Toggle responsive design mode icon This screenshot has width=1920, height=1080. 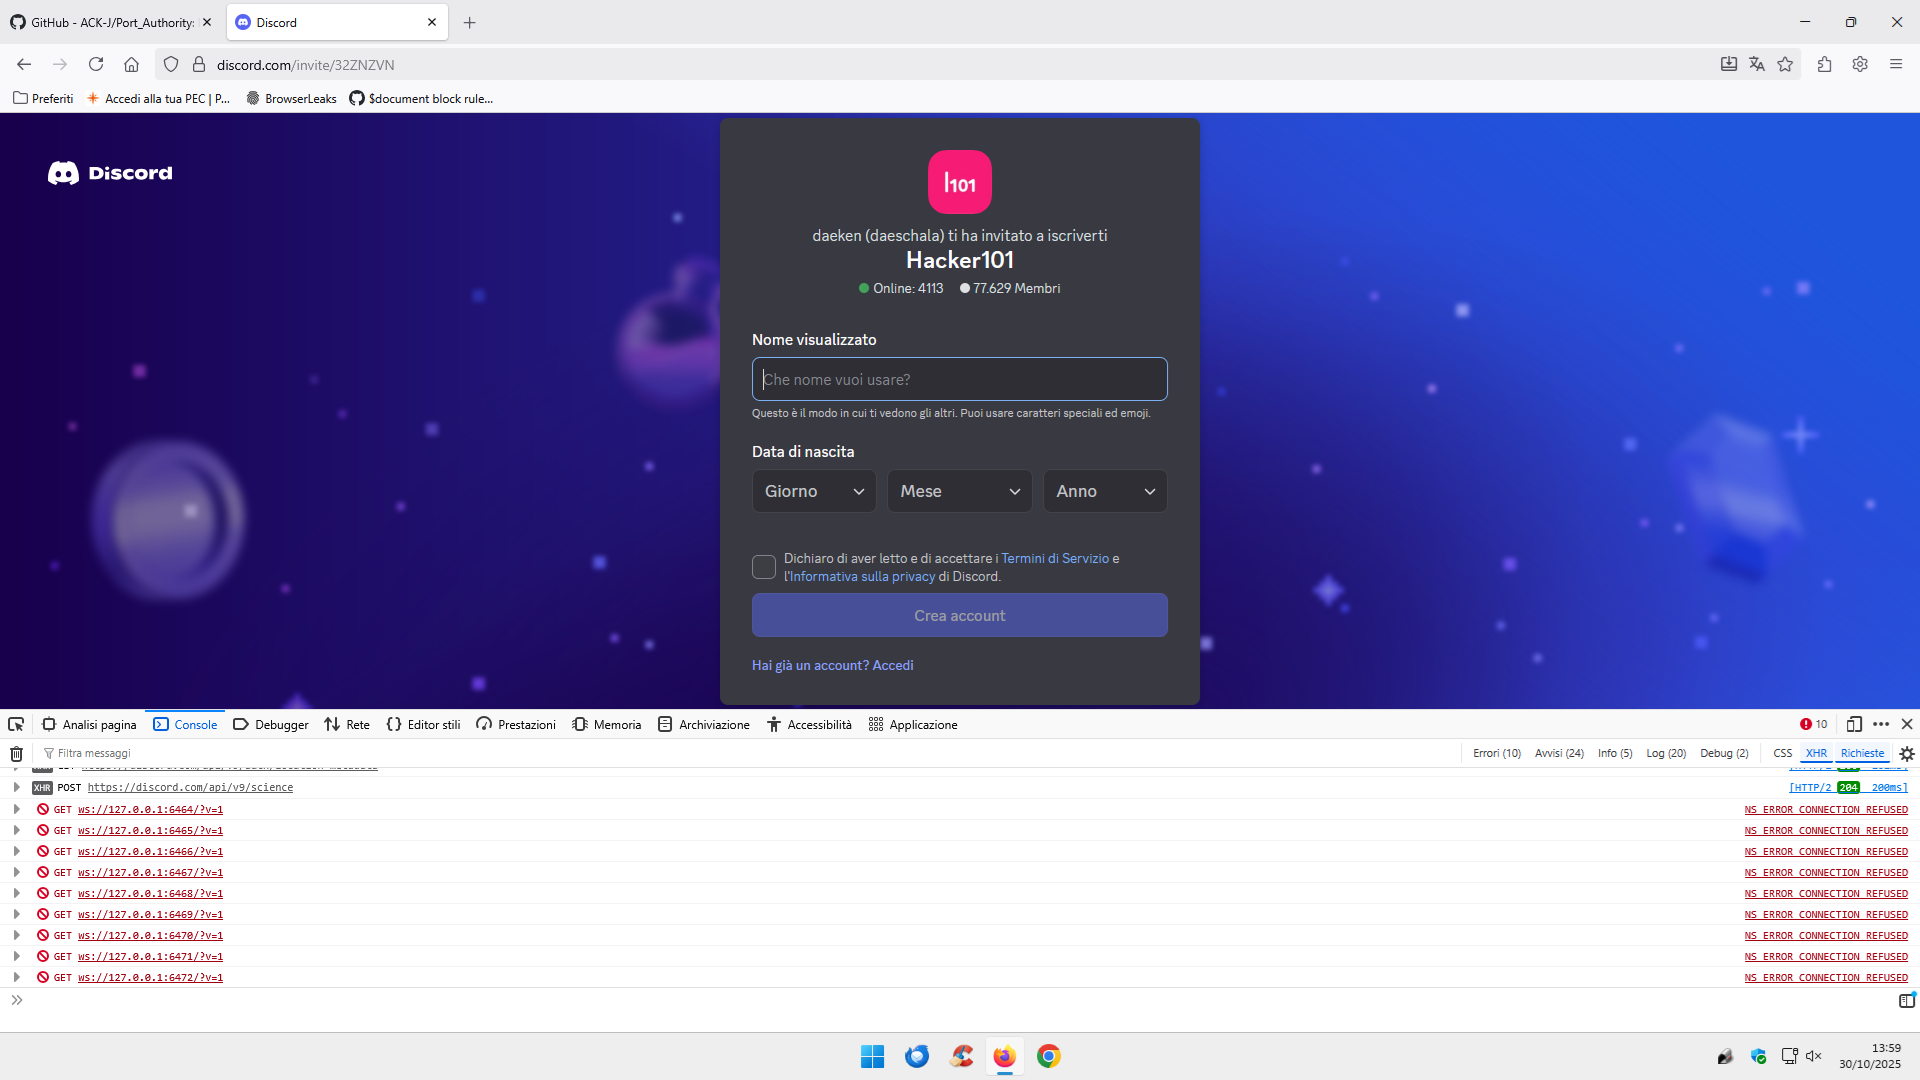pyautogui.click(x=1854, y=724)
